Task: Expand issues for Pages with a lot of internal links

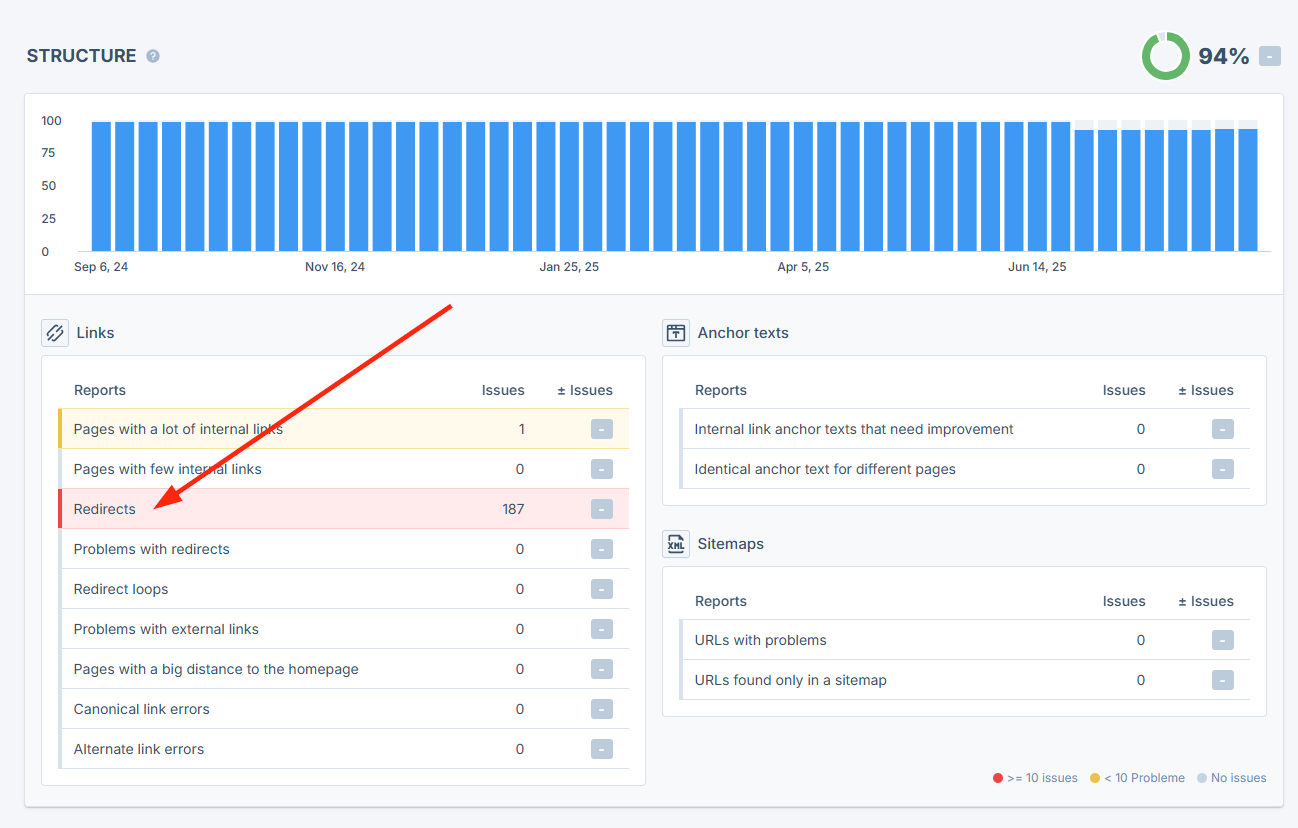Action: coord(601,429)
